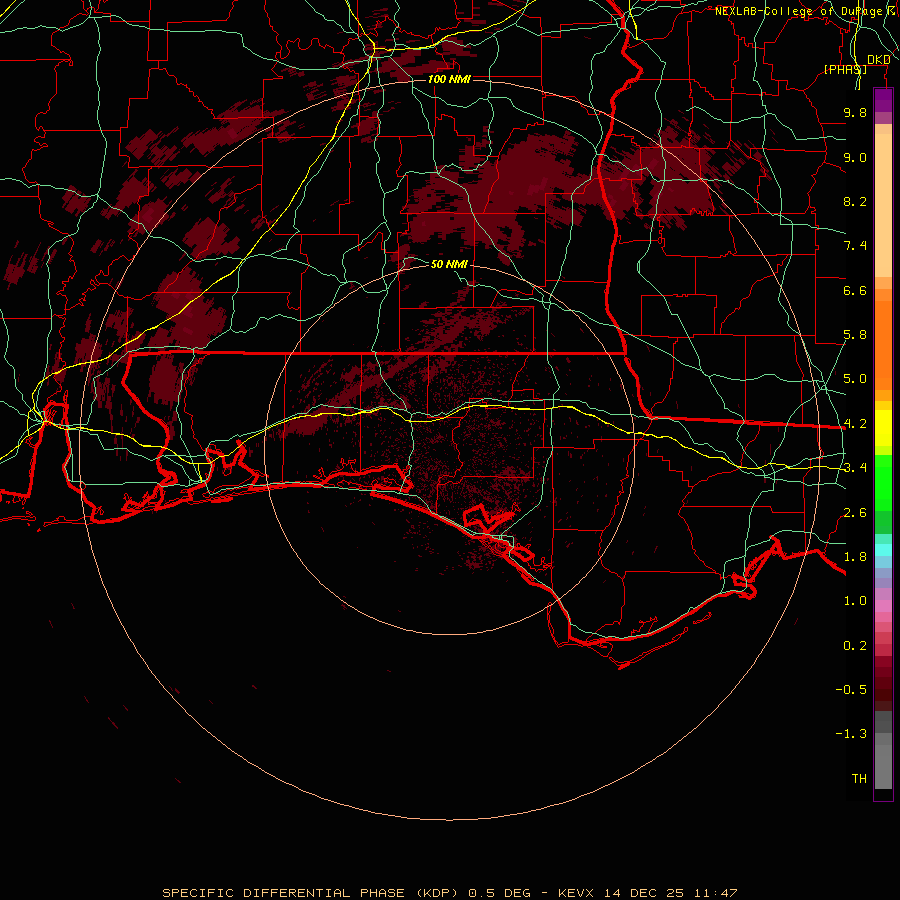The image size is (900, 900).
Task: Select the 5.8 scale value
Action: 855,335
